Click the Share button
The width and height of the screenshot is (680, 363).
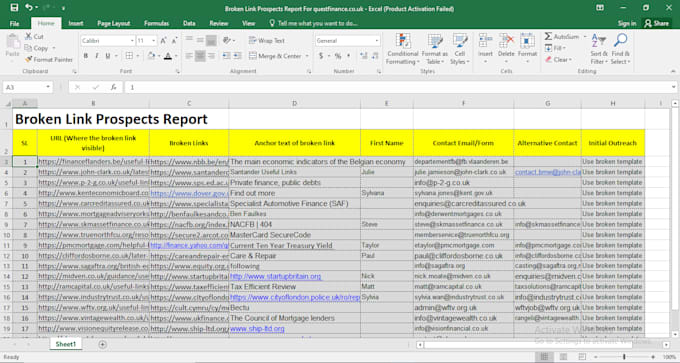[657, 23]
